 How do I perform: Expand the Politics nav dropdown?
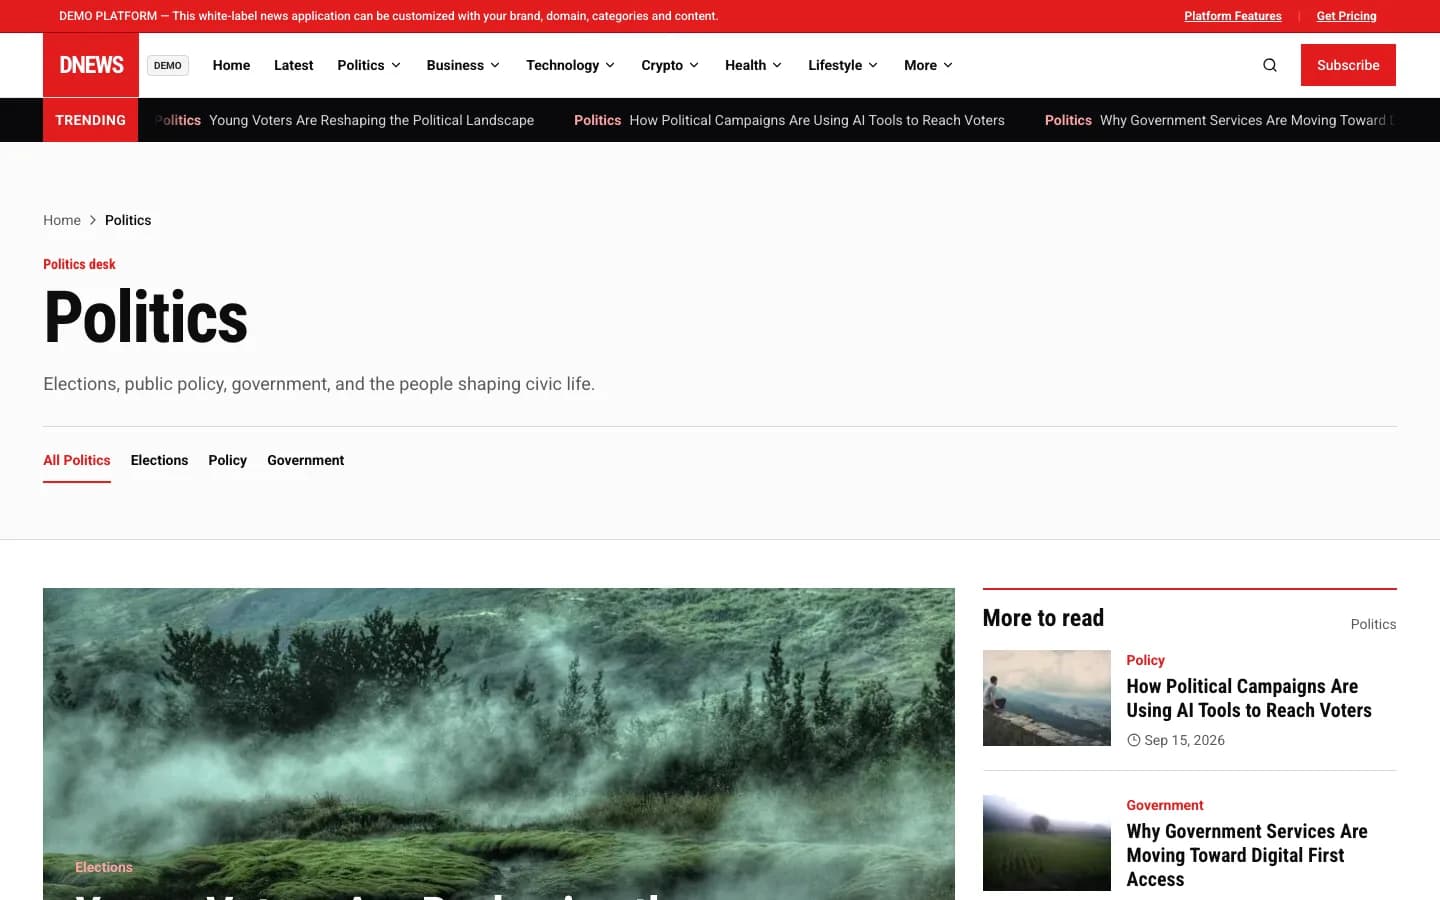click(369, 65)
